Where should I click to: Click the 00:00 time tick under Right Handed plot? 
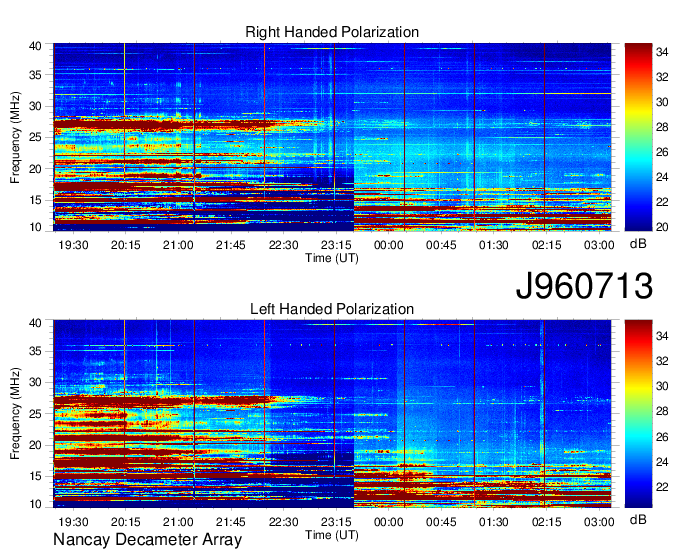tap(389, 245)
